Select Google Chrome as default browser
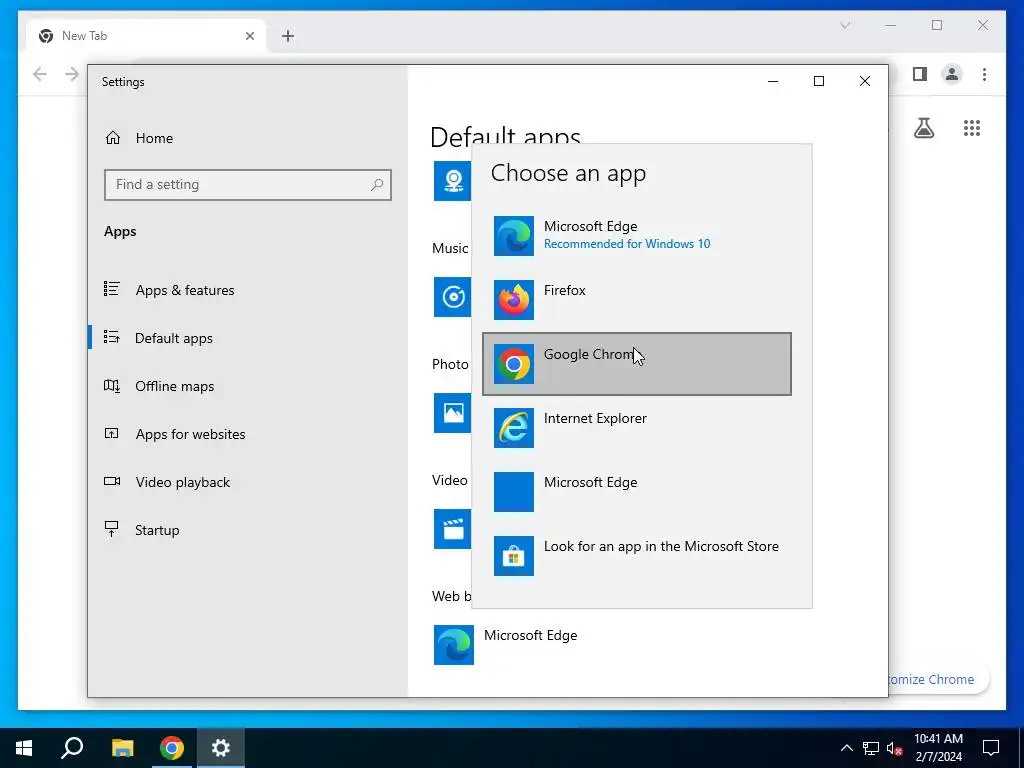 [x=637, y=364]
